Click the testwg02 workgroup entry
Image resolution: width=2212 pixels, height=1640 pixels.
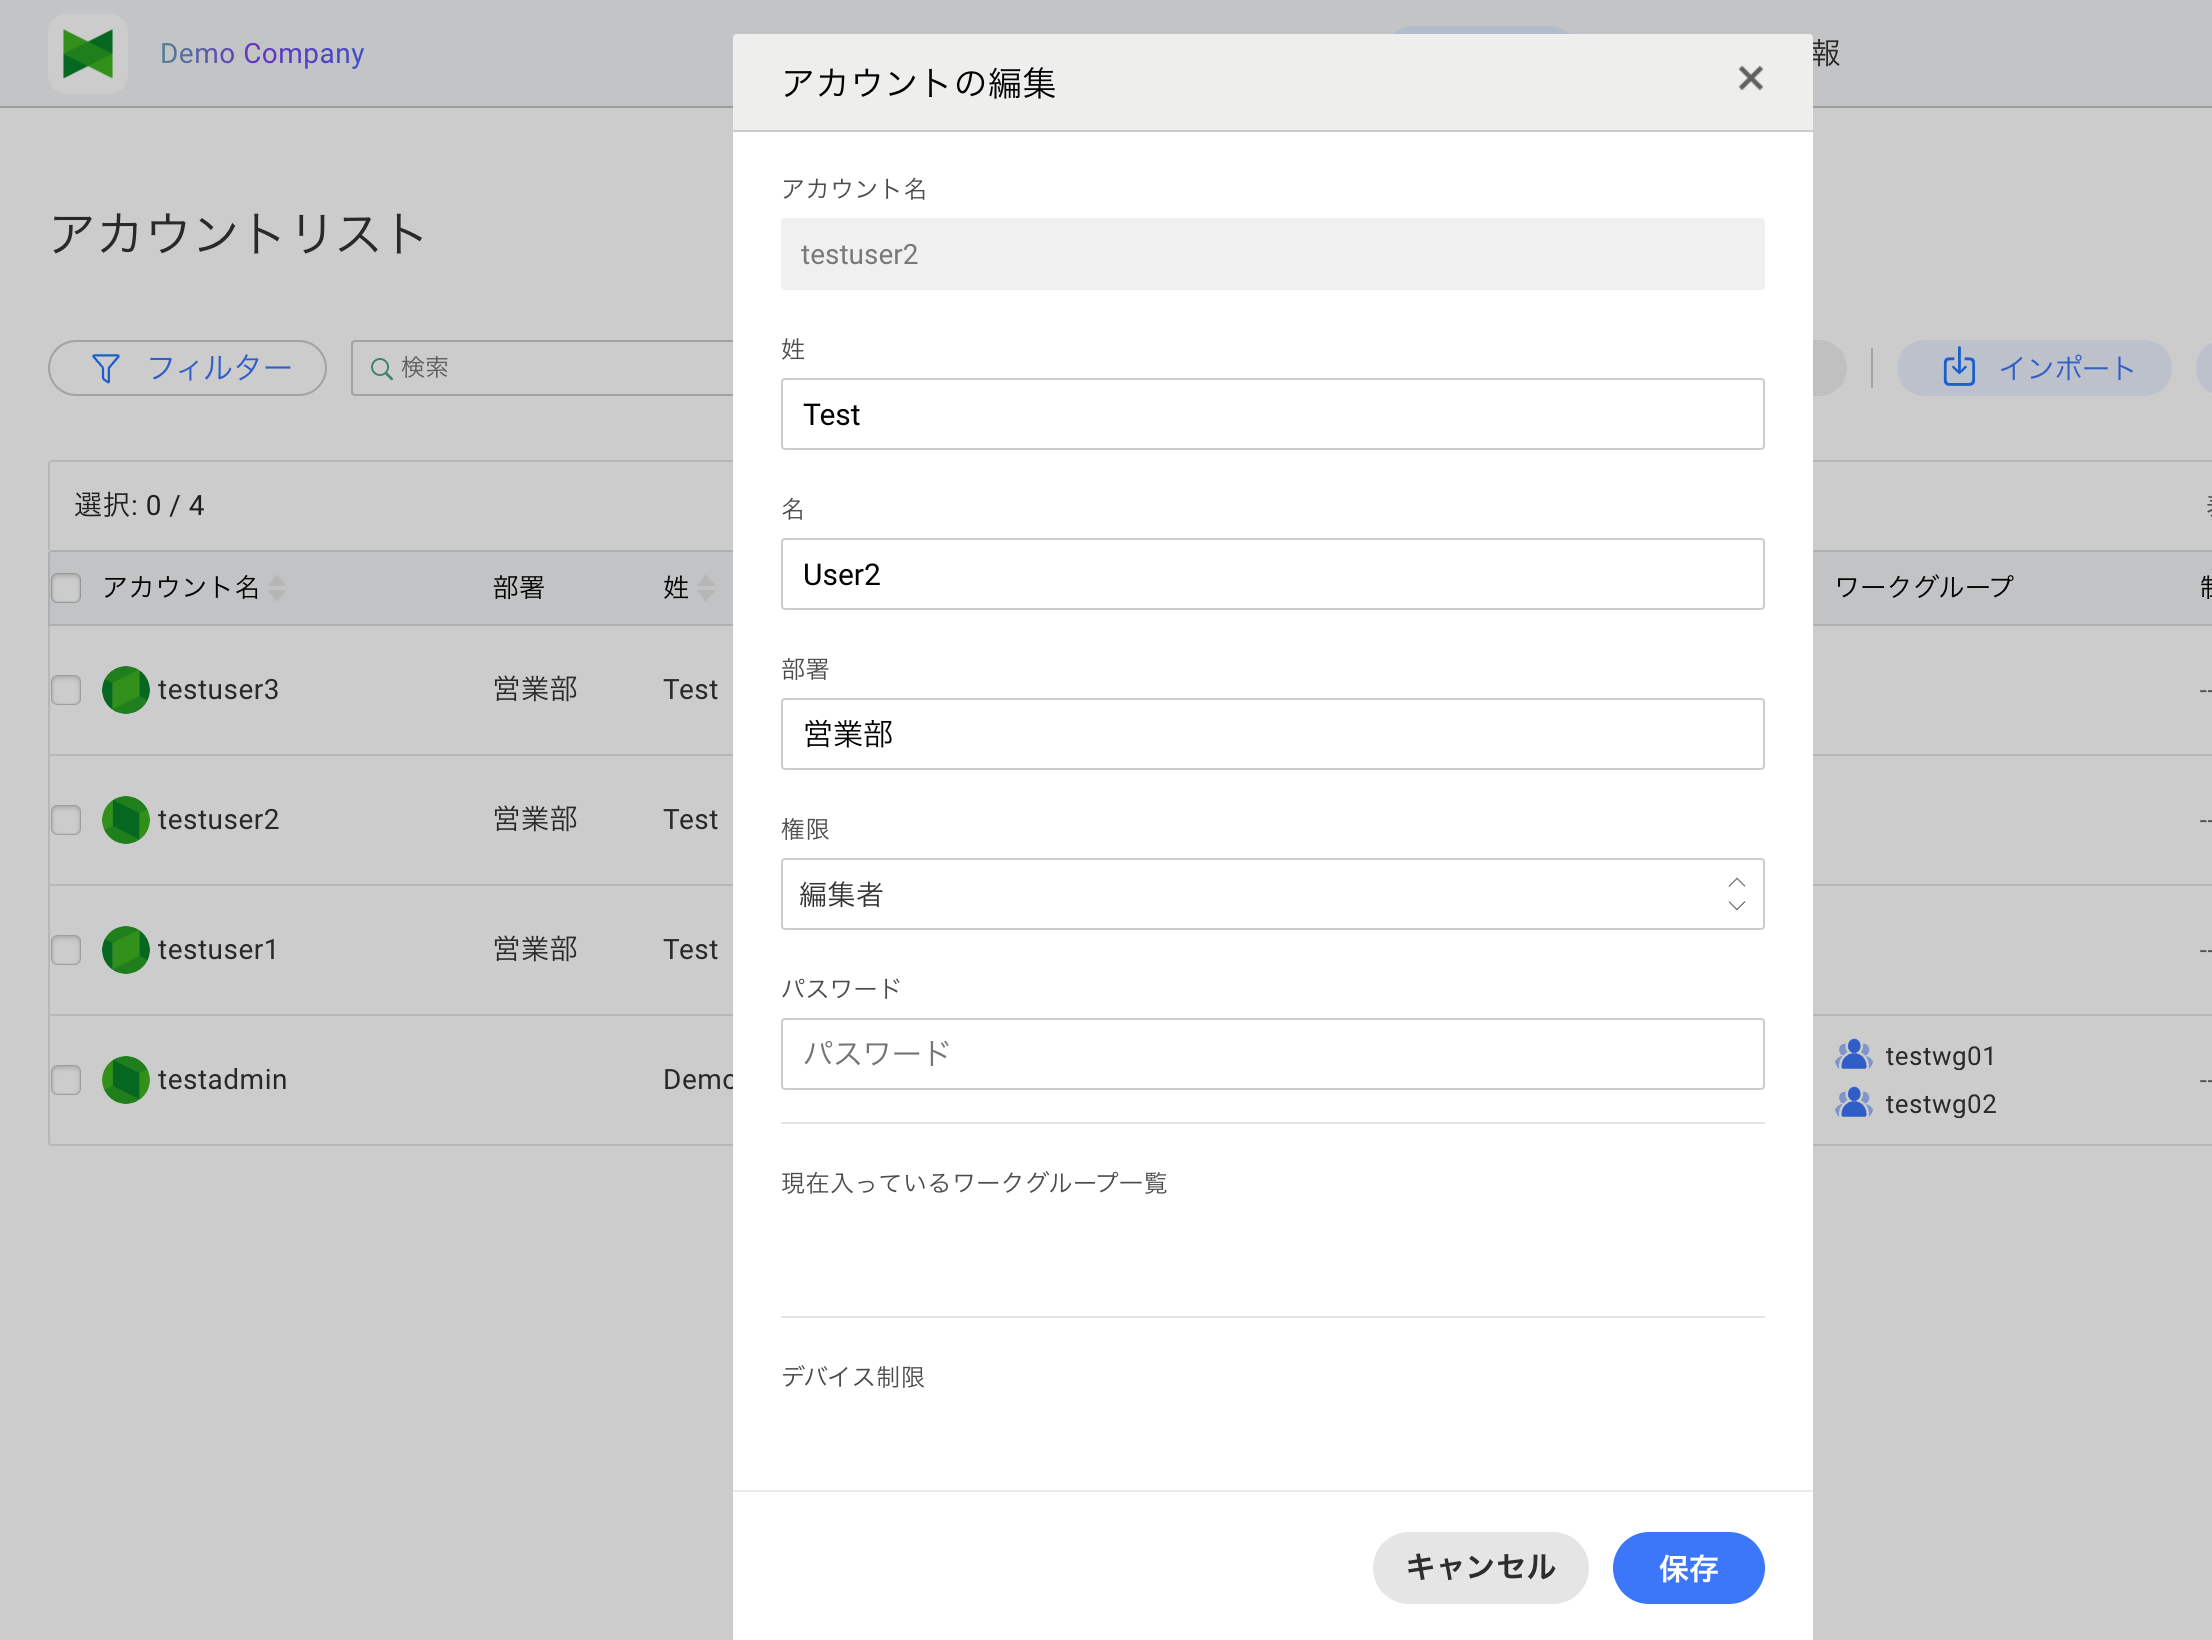(1915, 1104)
